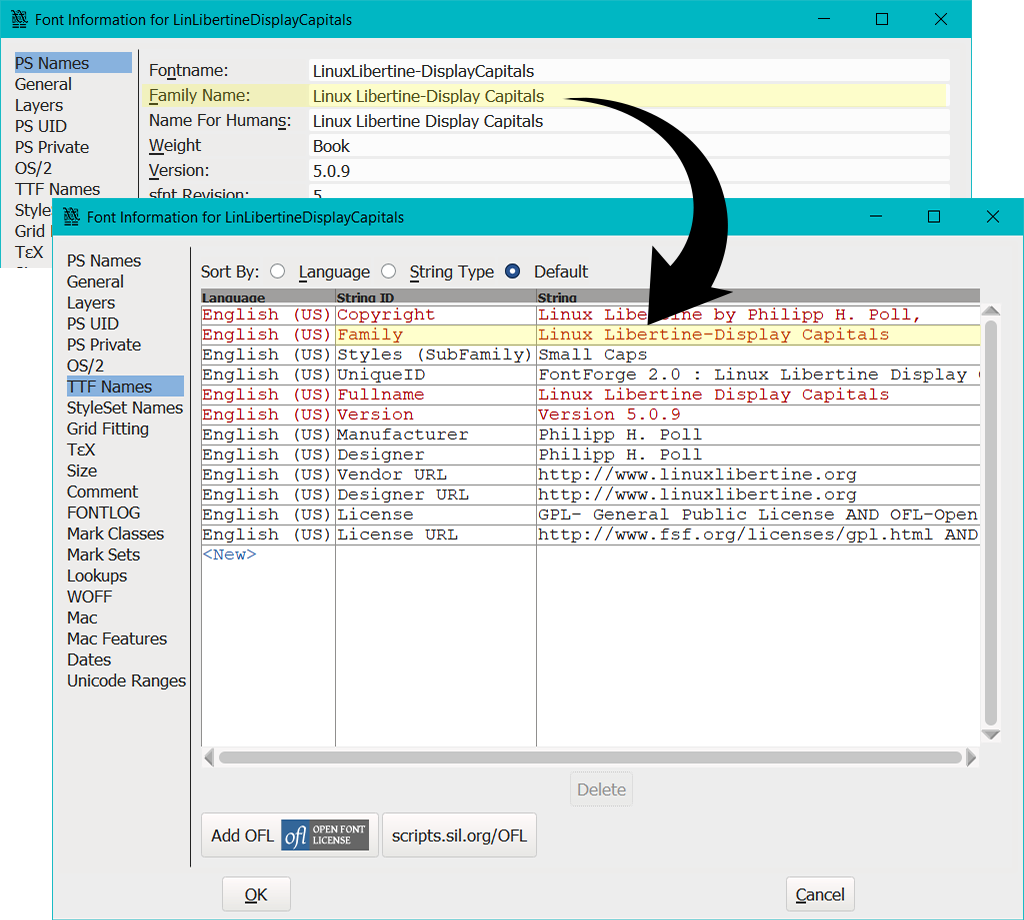This screenshot has width=1024, height=920.
Task: Select the License string ID cell
Action: pyautogui.click(x=435, y=515)
